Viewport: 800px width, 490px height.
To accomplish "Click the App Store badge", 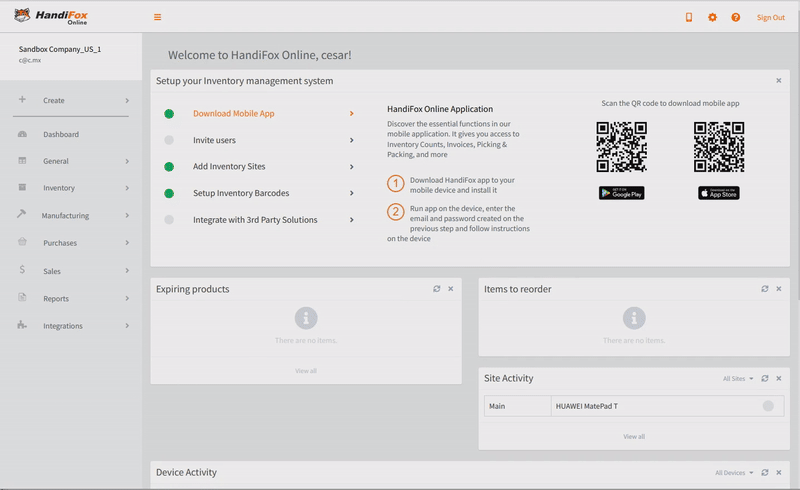I will [x=719, y=193].
